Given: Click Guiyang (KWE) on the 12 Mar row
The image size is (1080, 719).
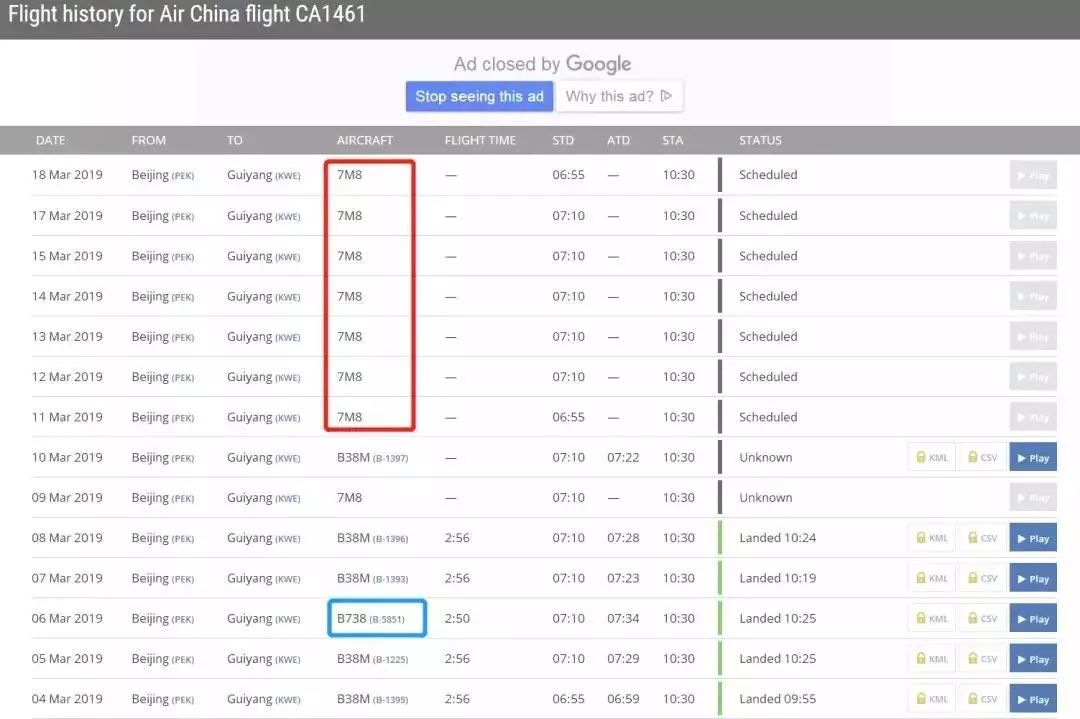Looking at the screenshot, I should pos(263,376).
